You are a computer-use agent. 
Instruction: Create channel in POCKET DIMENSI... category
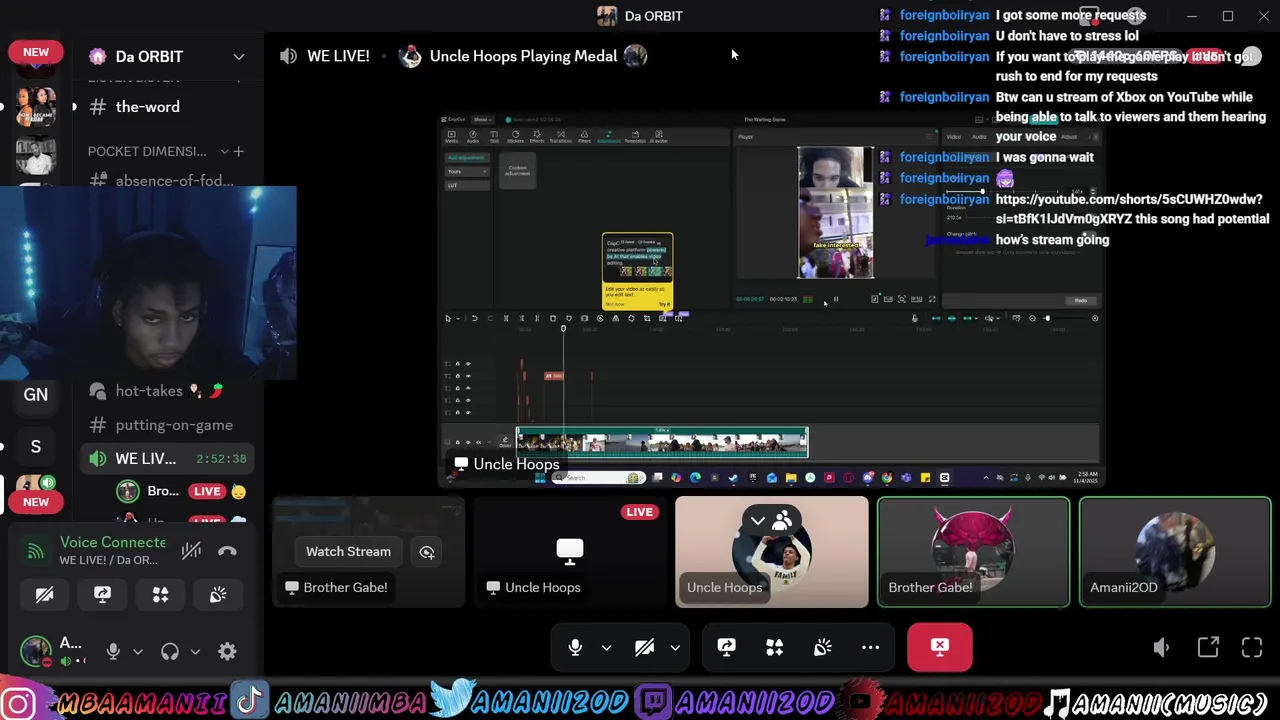tap(238, 151)
